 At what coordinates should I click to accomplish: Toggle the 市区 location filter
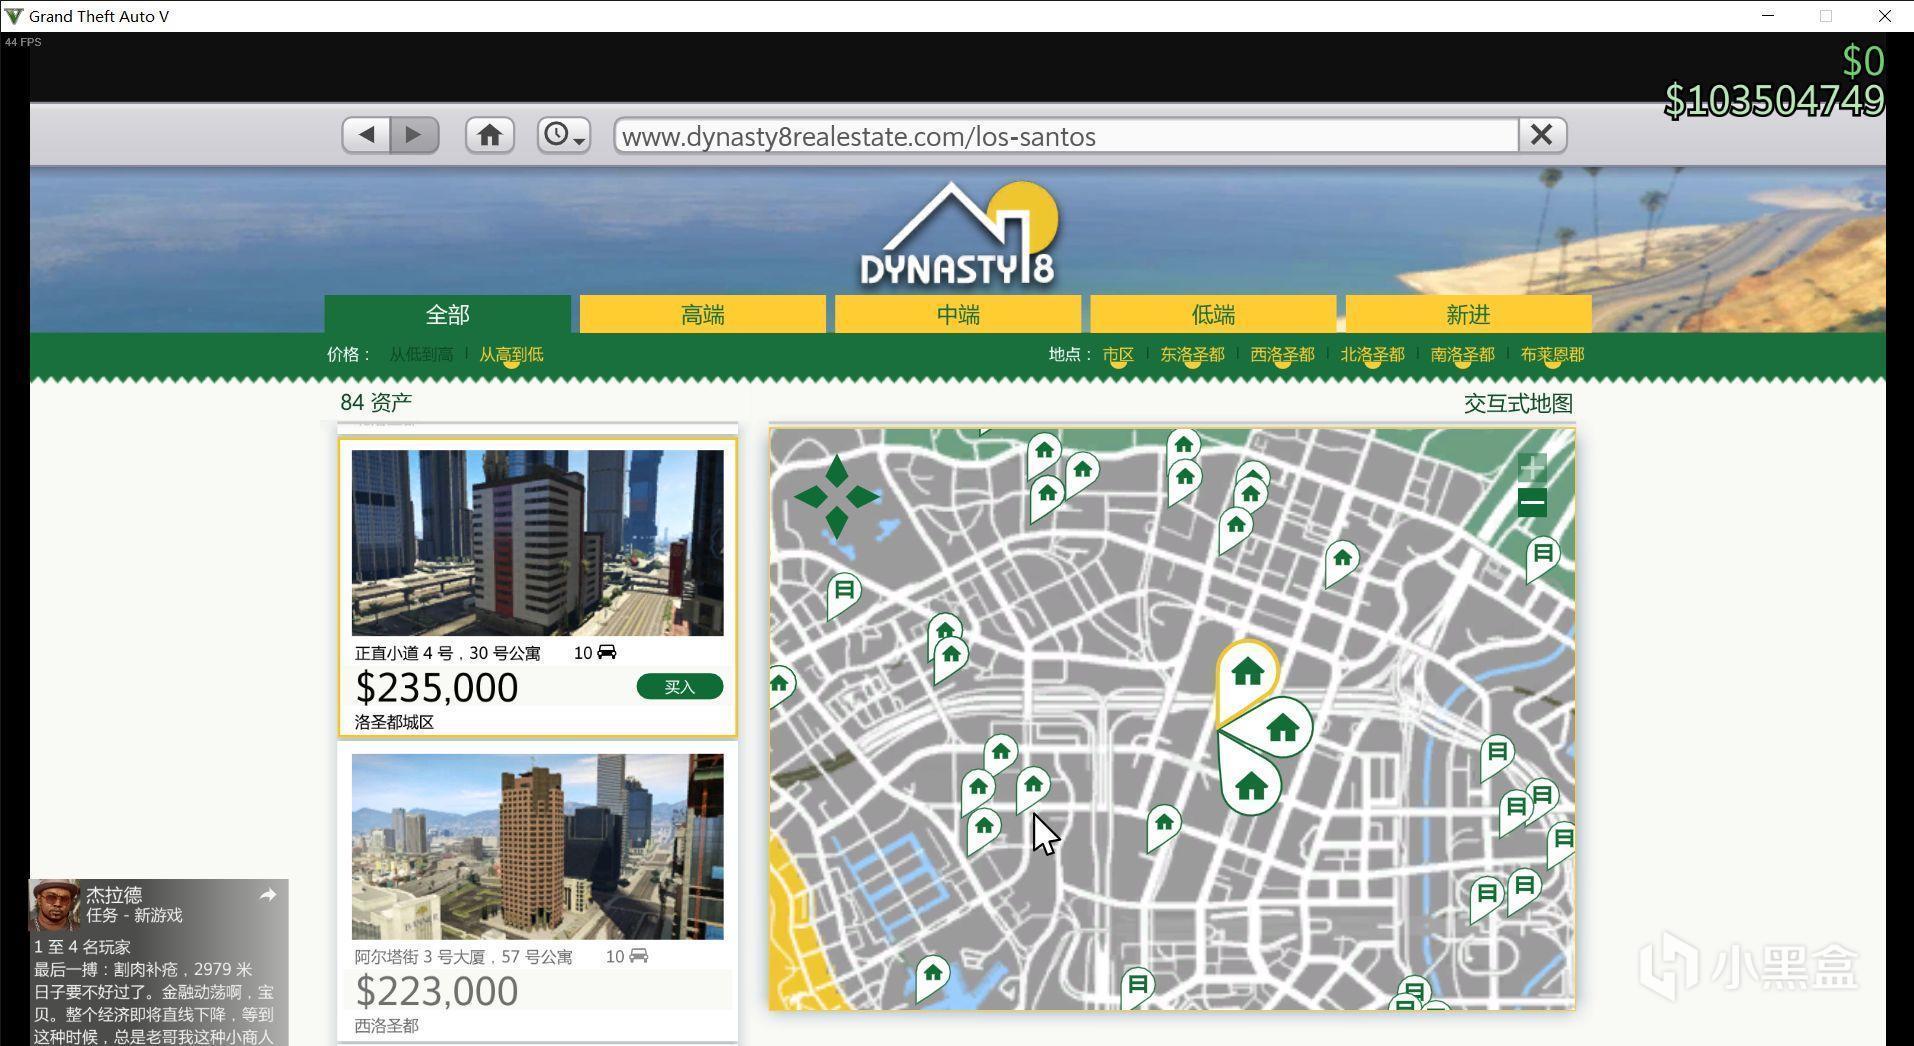click(1118, 355)
